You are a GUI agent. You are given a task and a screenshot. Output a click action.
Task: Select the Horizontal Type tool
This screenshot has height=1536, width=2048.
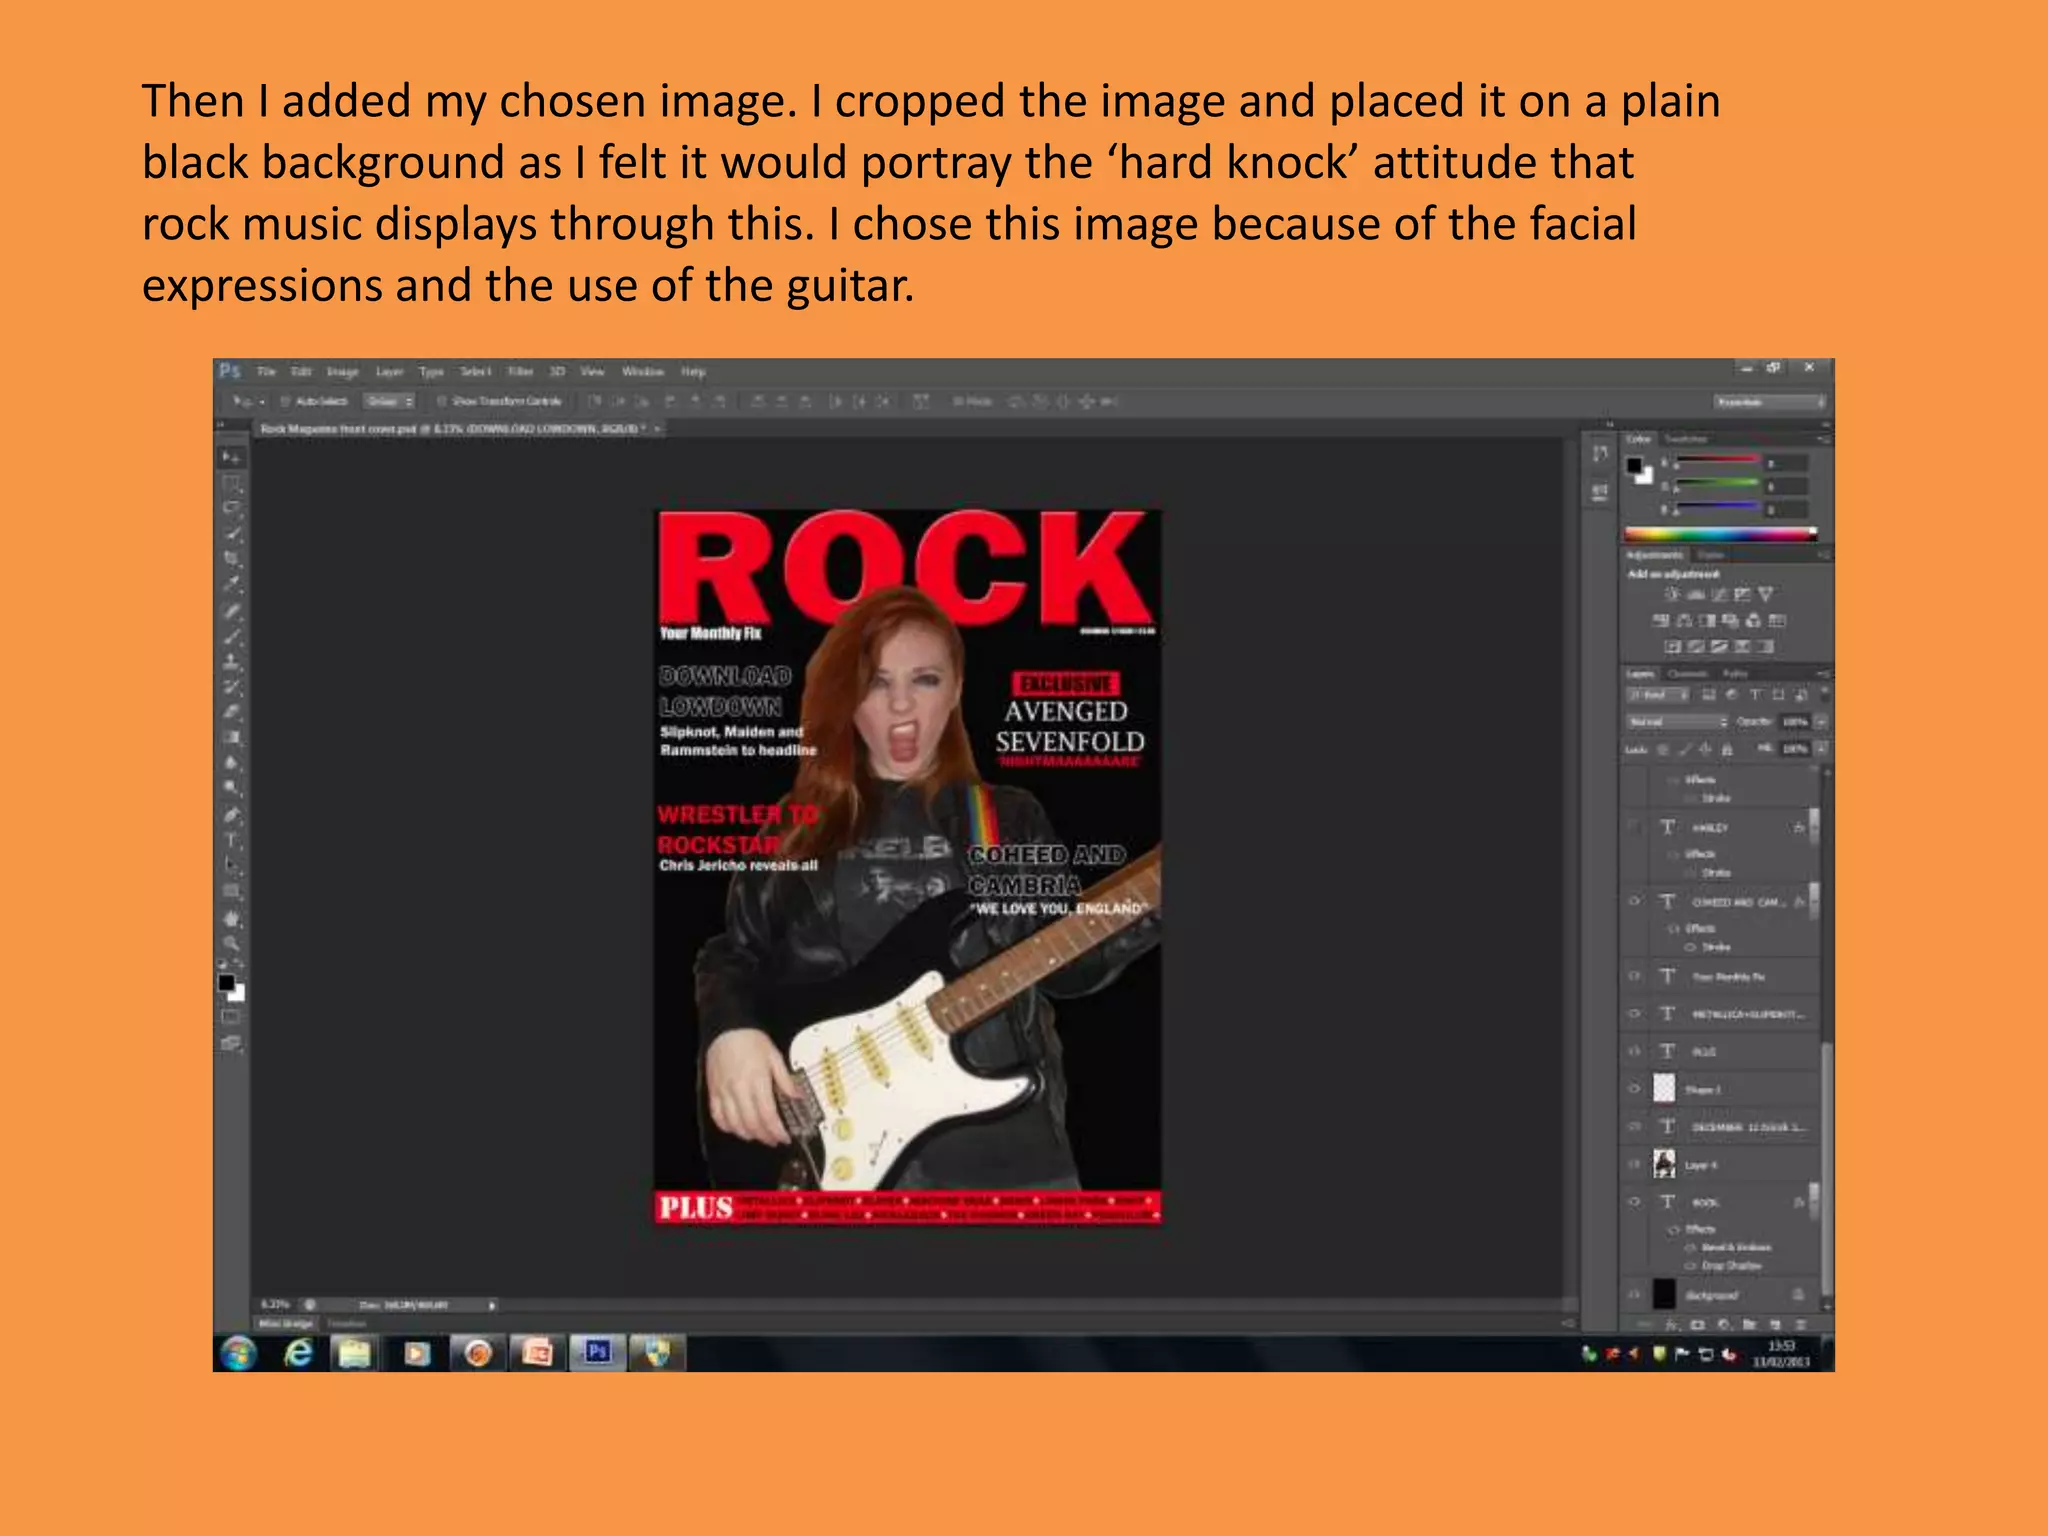pyautogui.click(x=231, y=840)
